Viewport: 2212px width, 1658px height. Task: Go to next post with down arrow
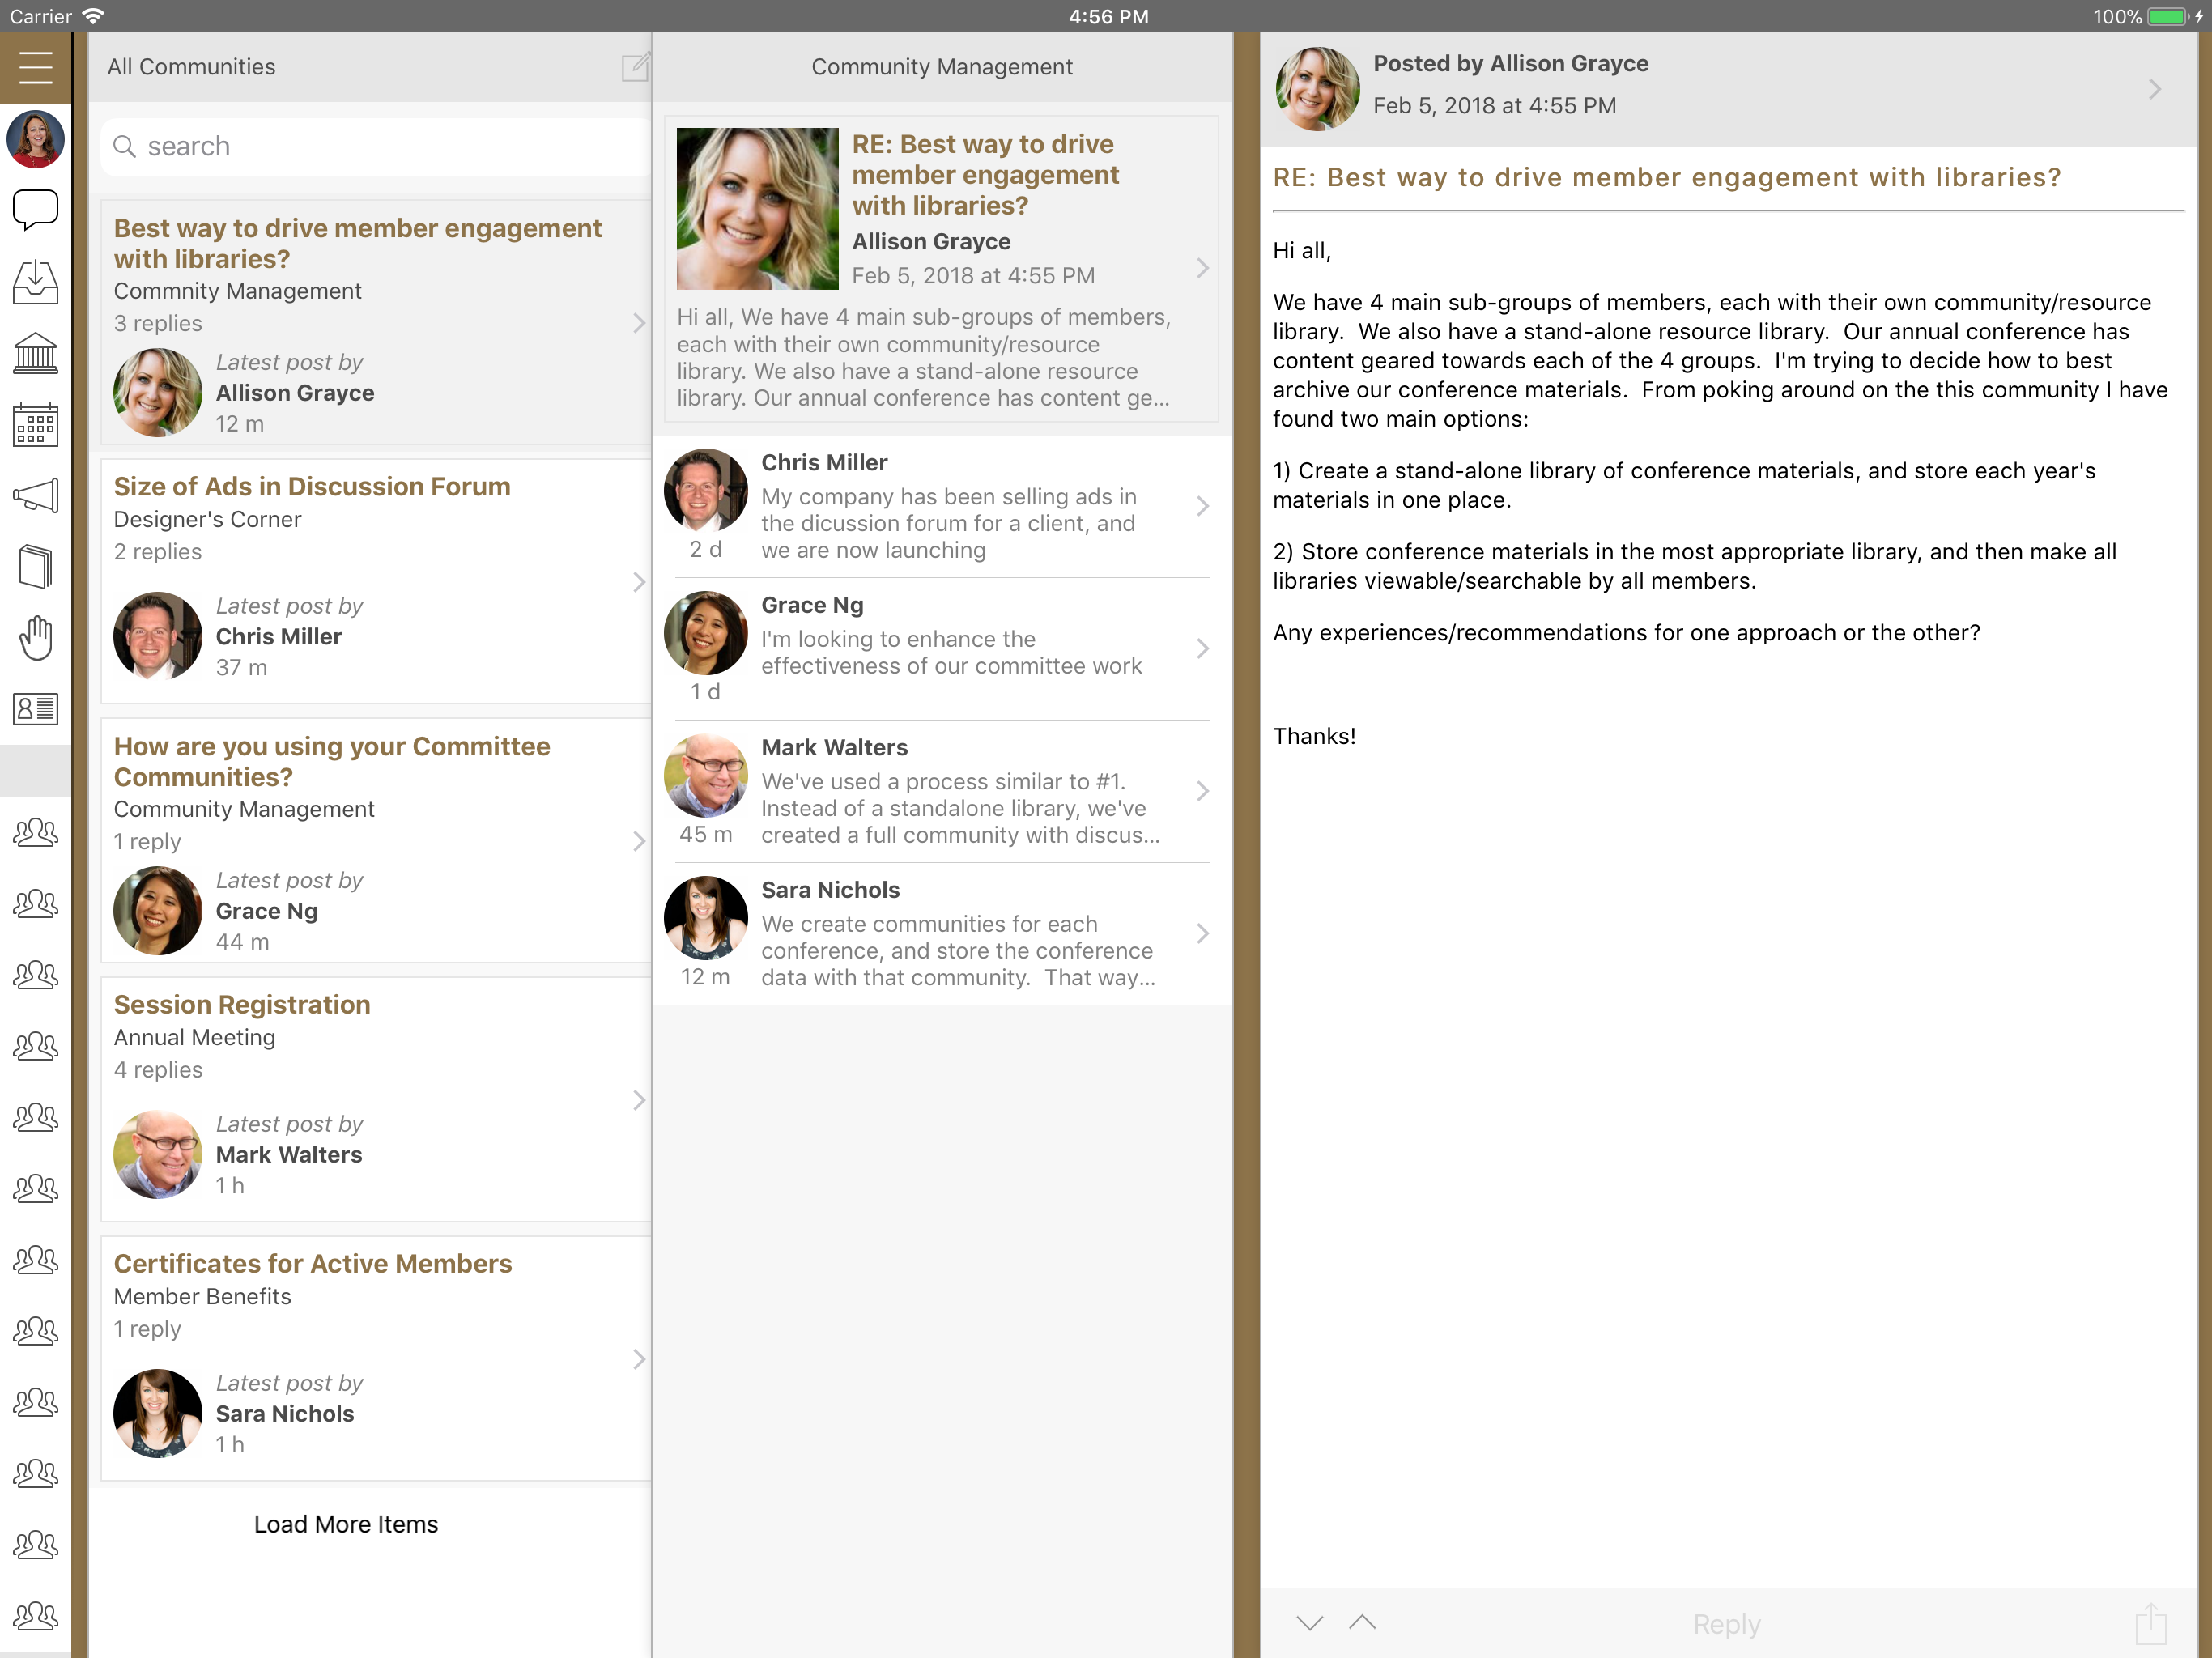pyautogui.click(x=1310, y=1622)
